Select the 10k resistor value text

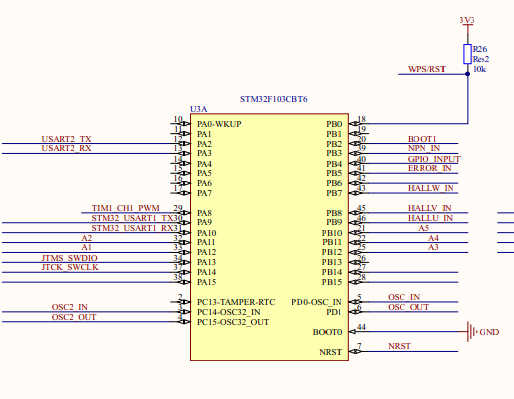coord(479,69)
